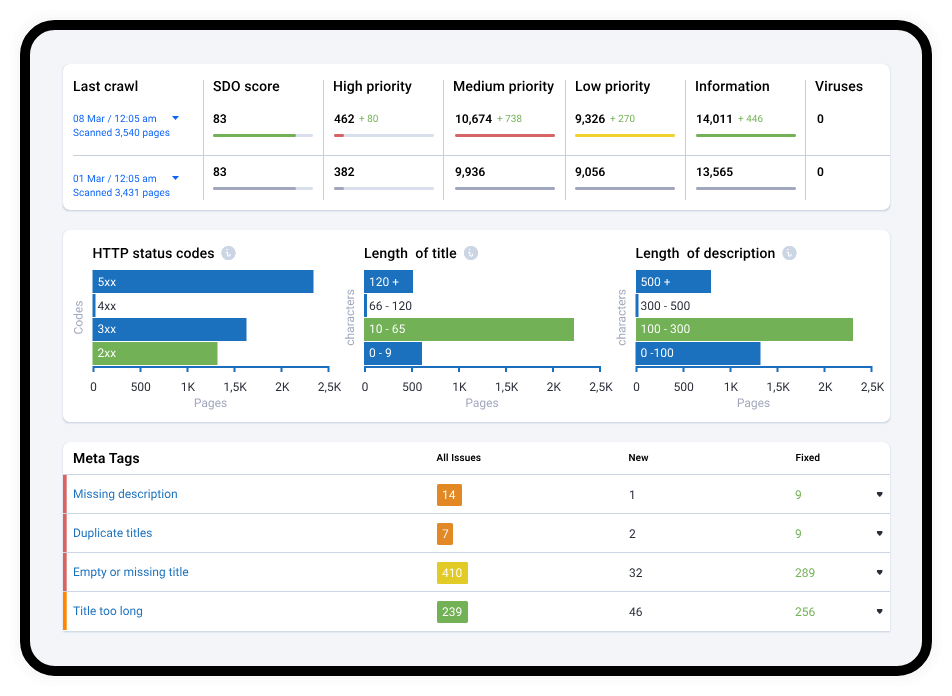Open the Title too long link
Screen dimensions: 952x696
(107, 611)
